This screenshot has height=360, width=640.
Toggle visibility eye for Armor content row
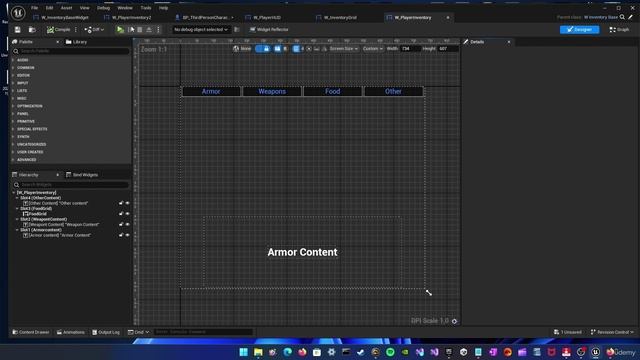(x=127, y=235)
